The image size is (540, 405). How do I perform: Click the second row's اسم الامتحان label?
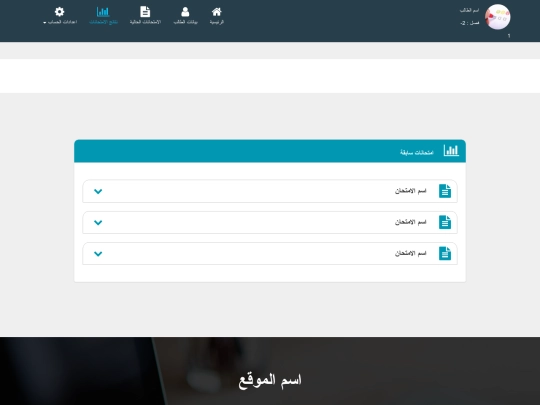[411, 222]
